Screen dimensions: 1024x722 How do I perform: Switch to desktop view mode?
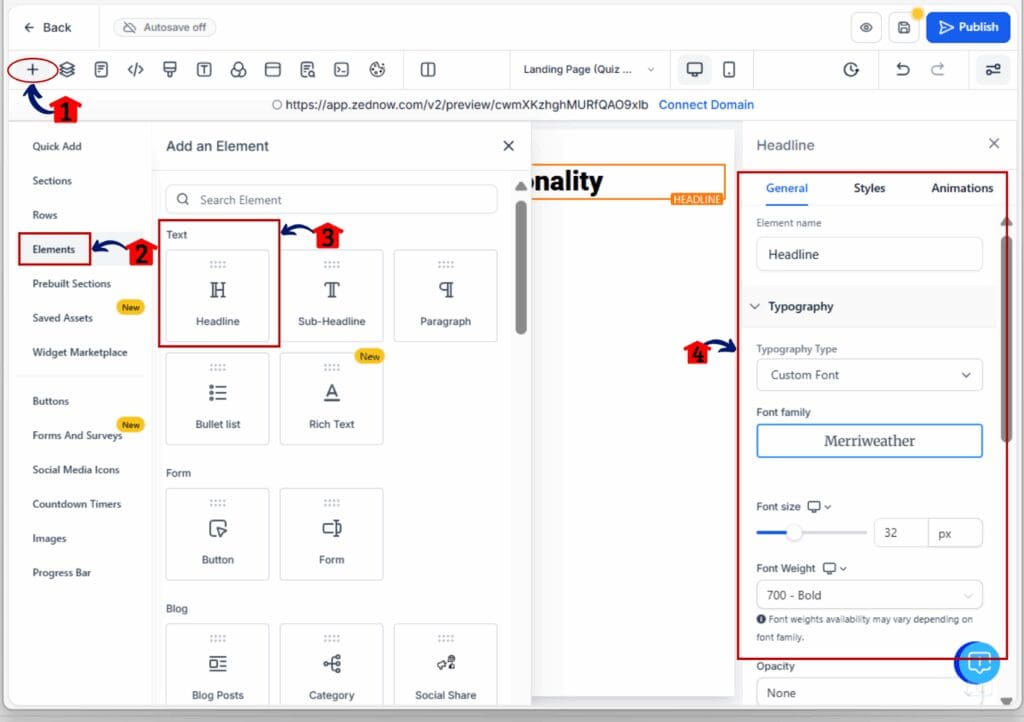(x=694, y=70)
